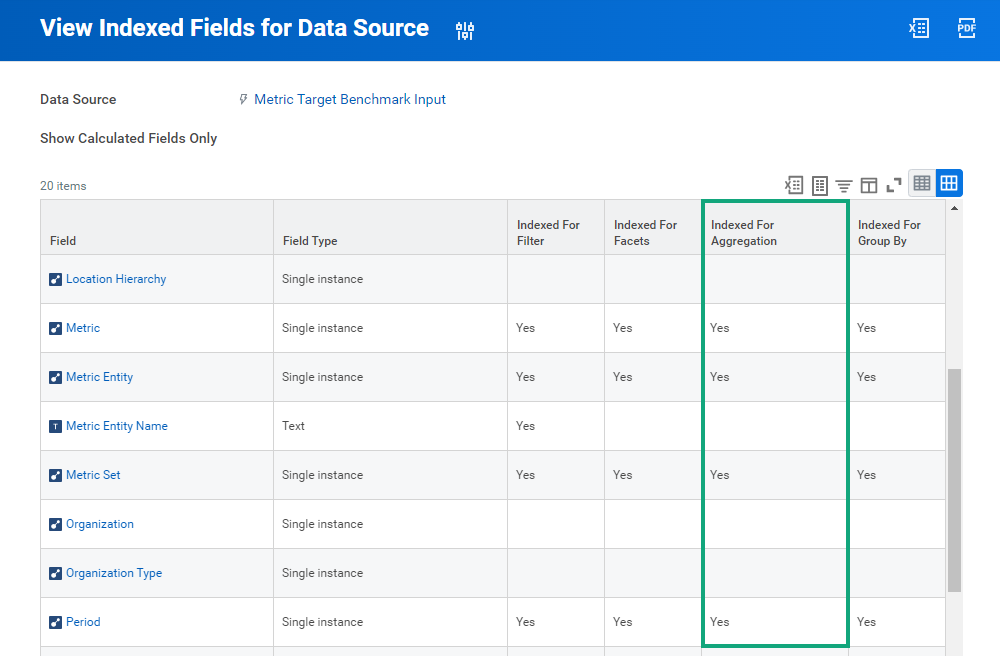Click Location Hierarchy single-instance field icon
Viewport: 1000px width, 656px height.
coord(55,279)
